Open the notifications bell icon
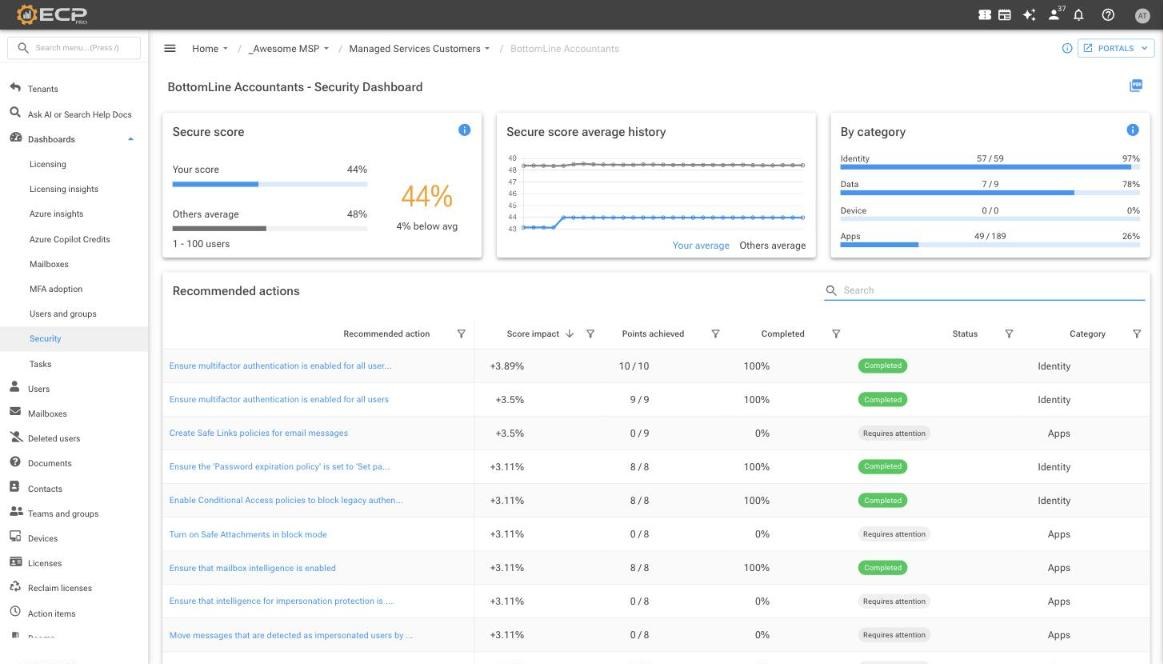 click(1078, 15)
